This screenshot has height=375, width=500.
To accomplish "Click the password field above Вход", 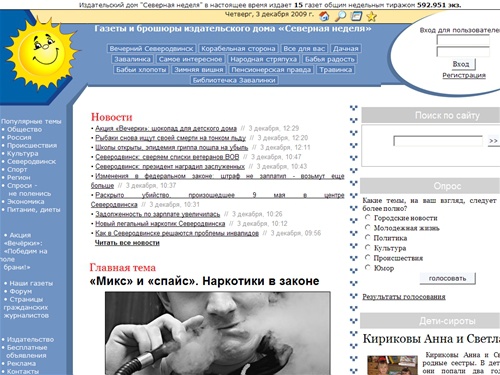I will point(463,52).
